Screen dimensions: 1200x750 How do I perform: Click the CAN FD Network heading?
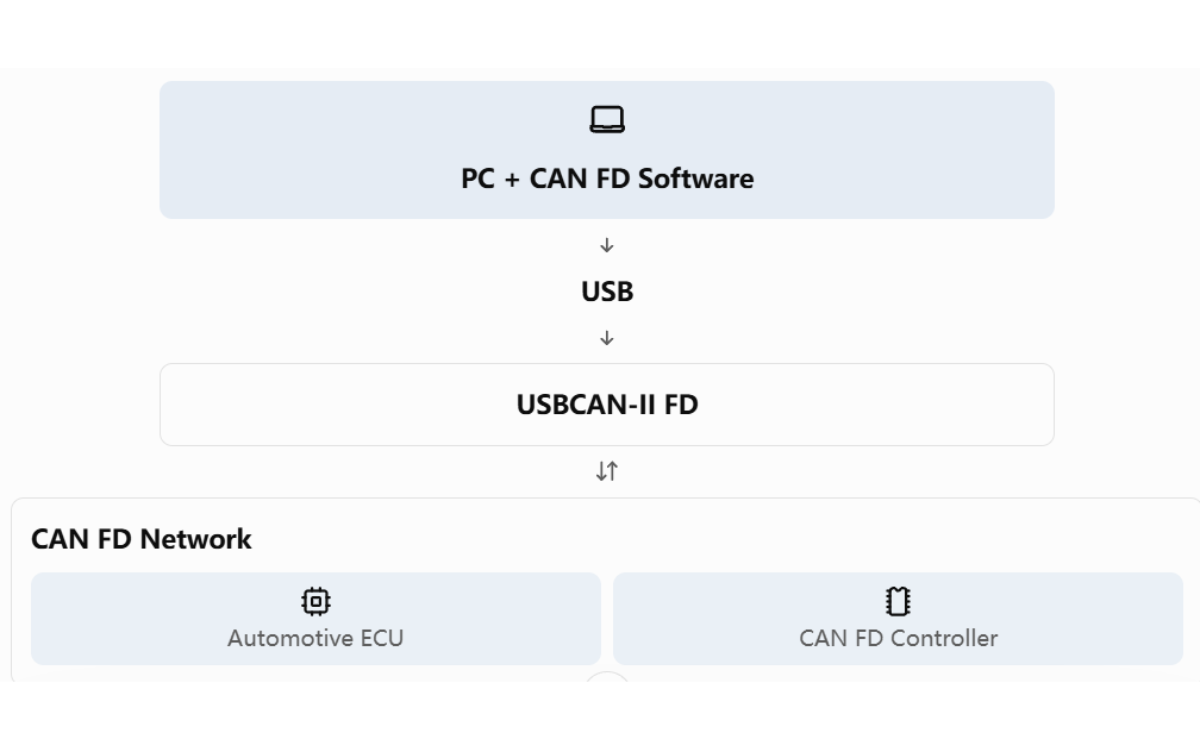click(x=141, y=539)
